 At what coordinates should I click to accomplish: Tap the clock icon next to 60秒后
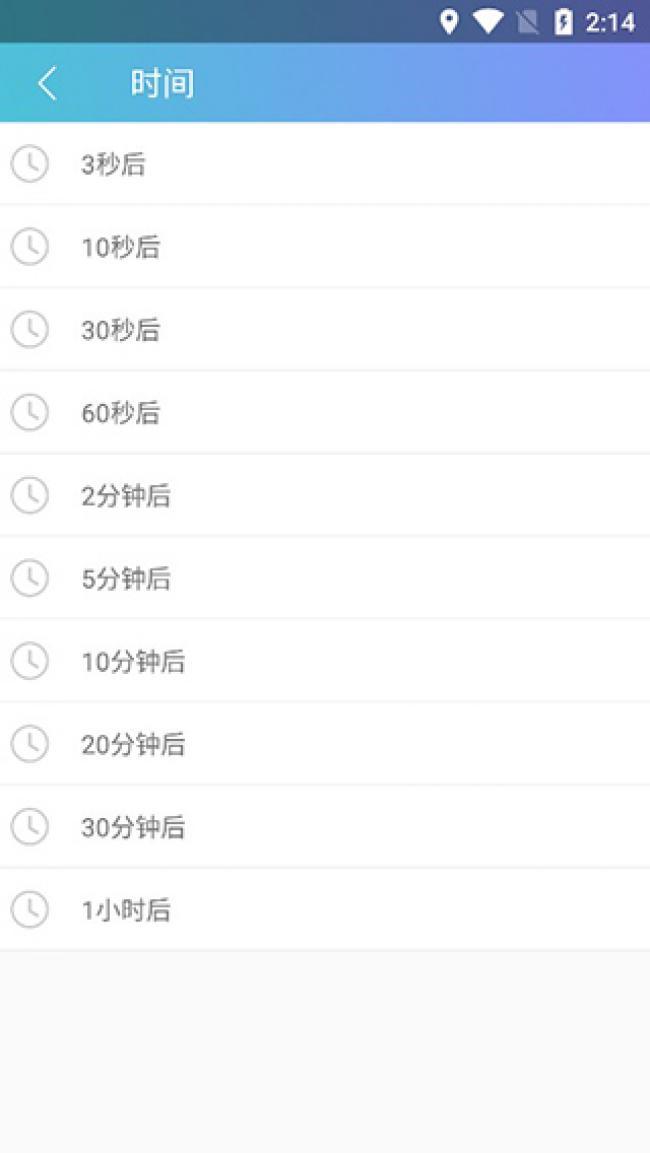[x=29, y=412]
